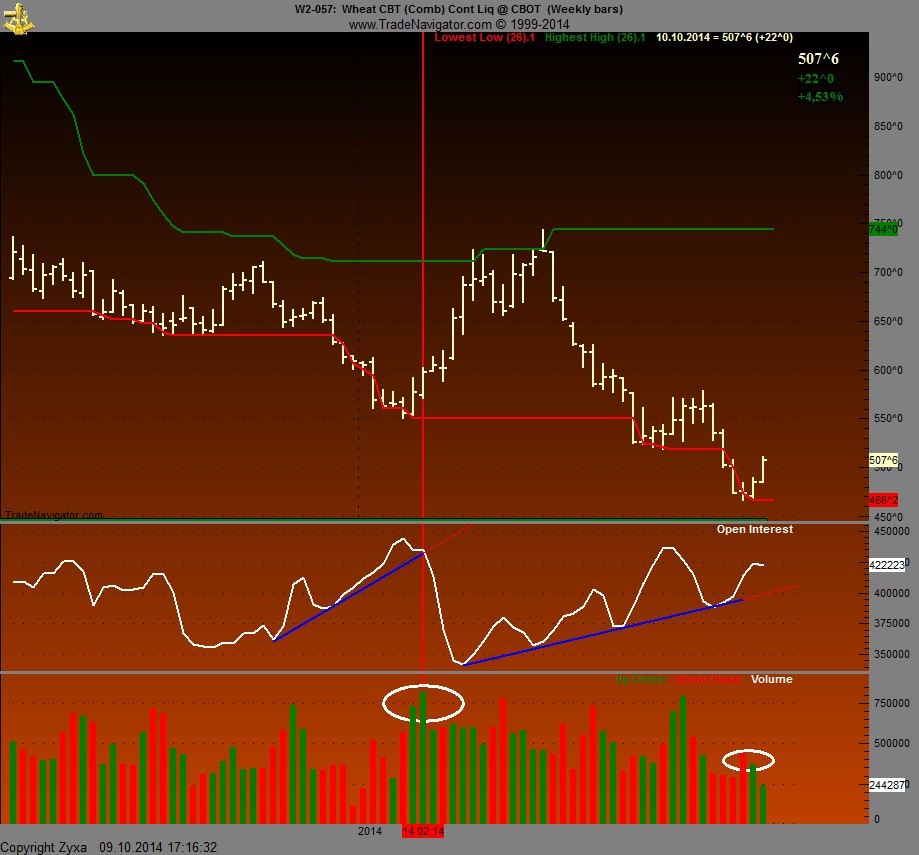This screenshot has height=855, width=919.
Task: Click the +4,53% change value
Action: point(820,97)
